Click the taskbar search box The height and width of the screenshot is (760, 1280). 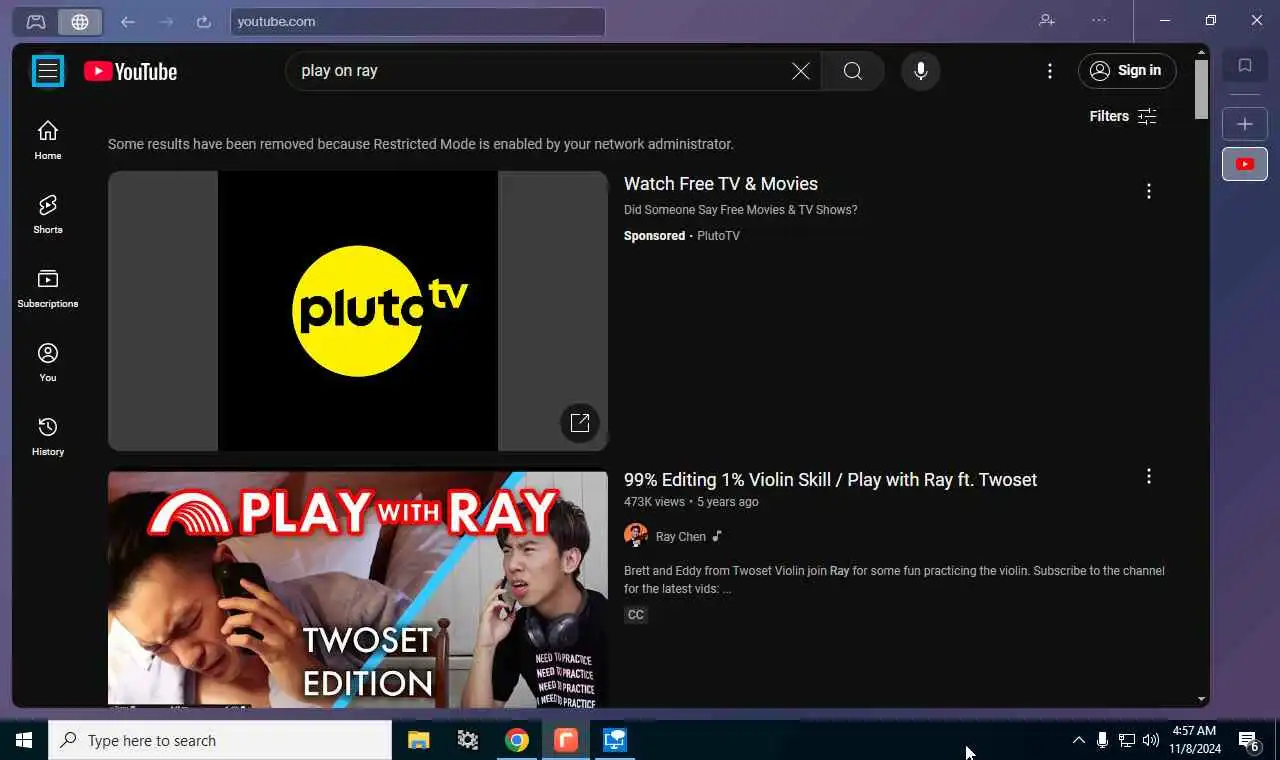220,740
